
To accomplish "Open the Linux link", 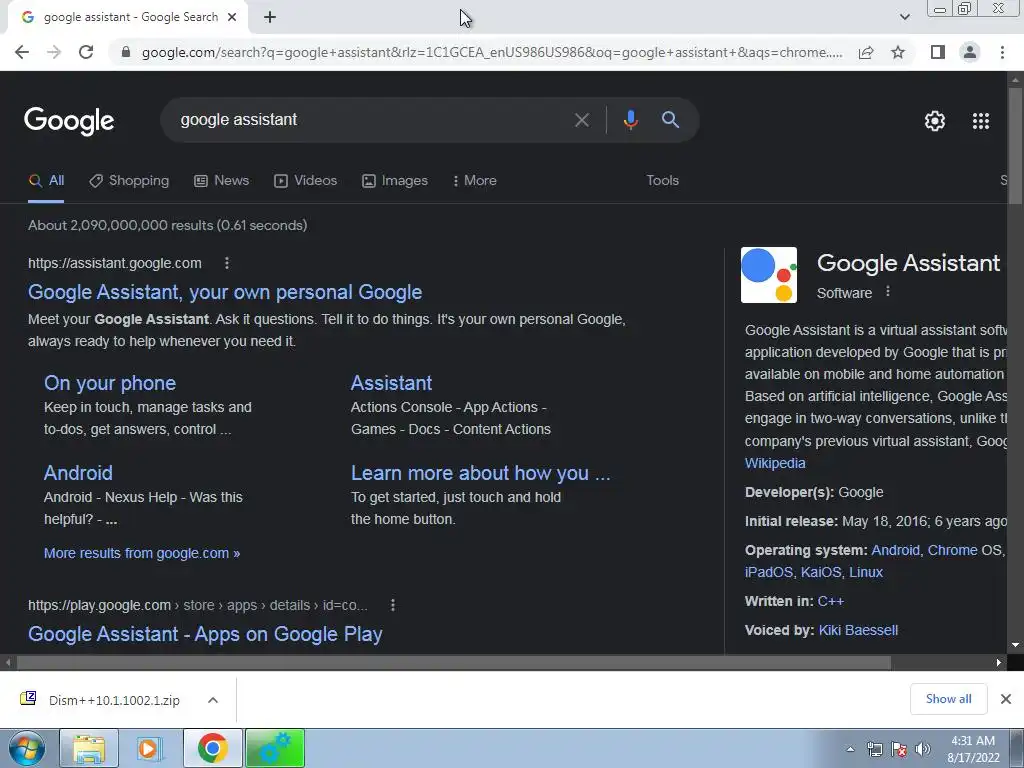I will tap(866, 572).
